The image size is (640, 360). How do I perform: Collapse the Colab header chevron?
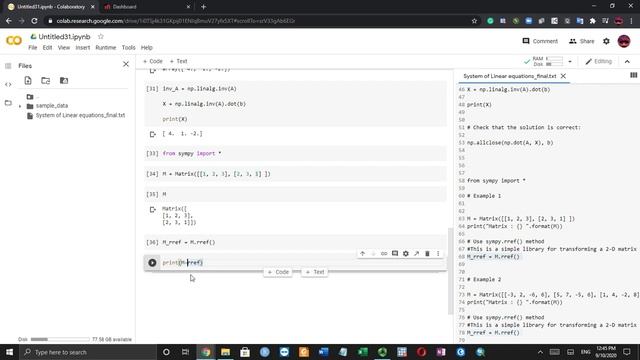click(627, 62)
